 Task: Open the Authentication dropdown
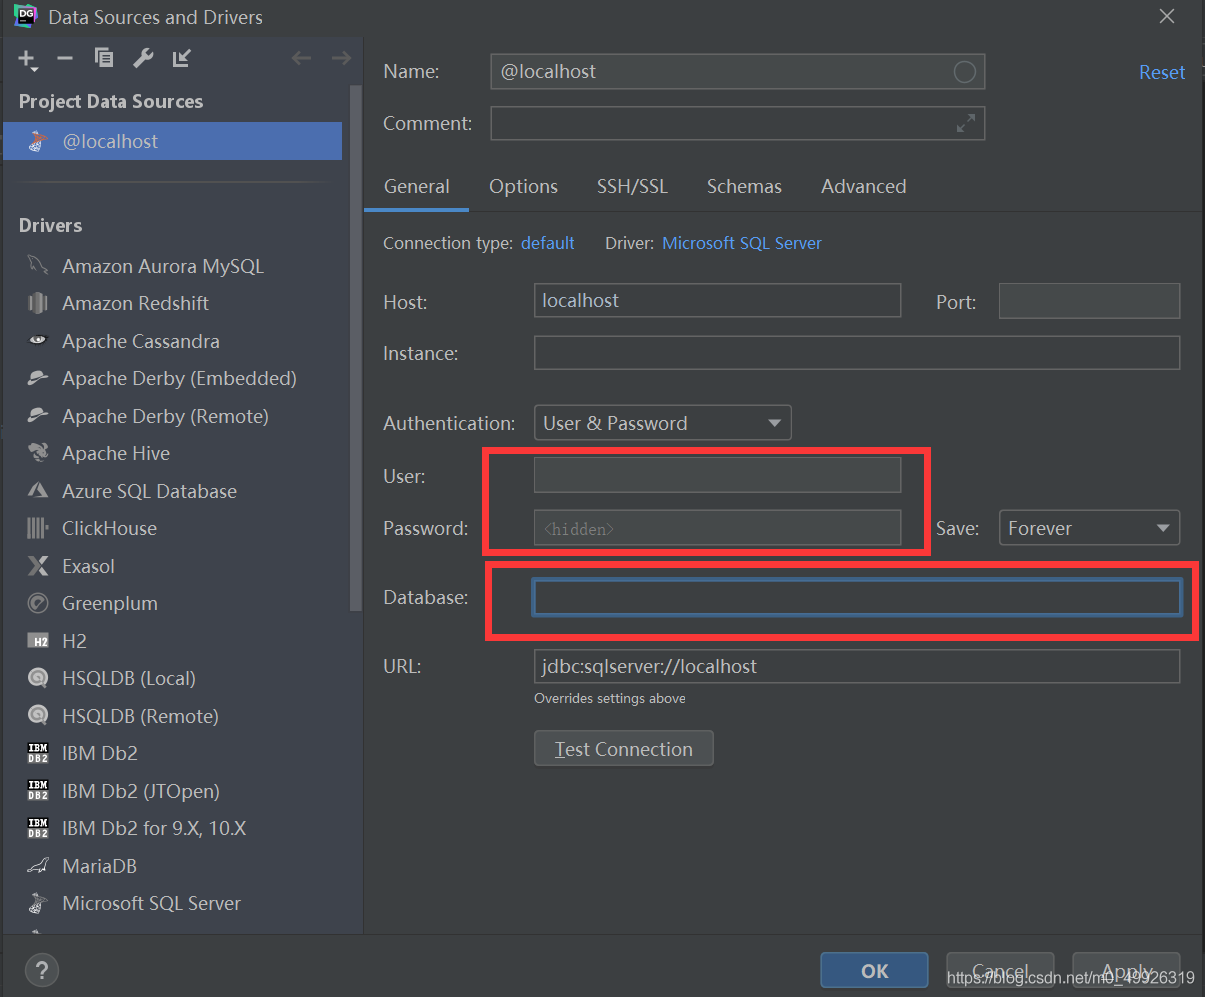[x=662, y=423]
